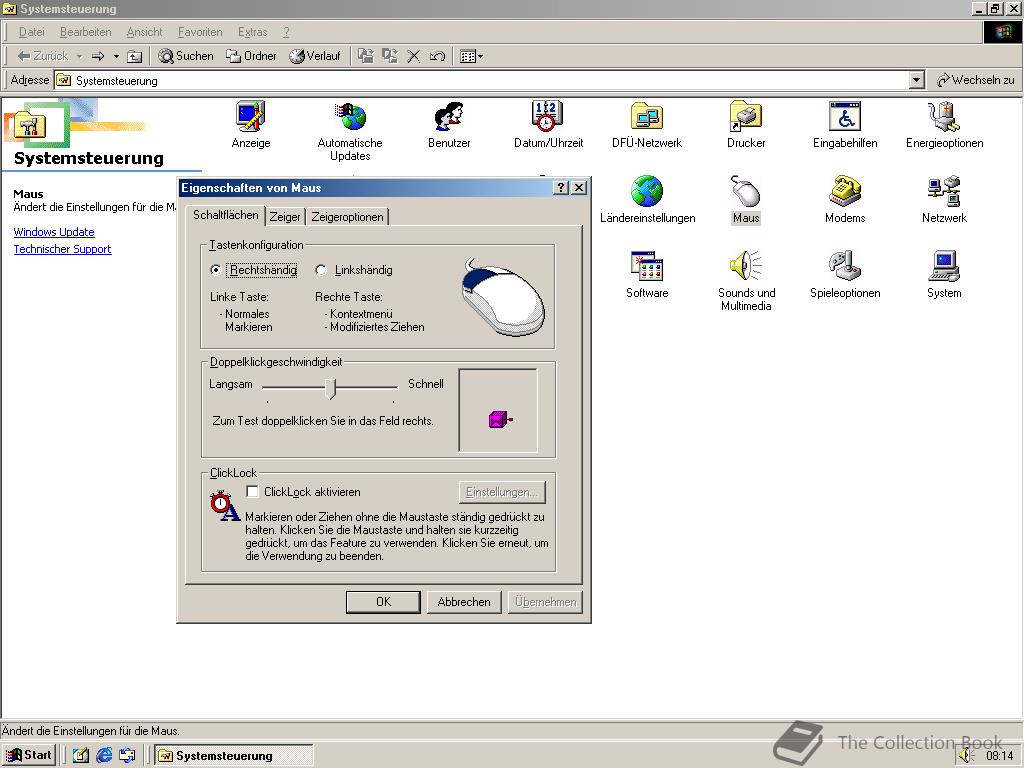Click the Übernehmen button
This screenshot has height=768, width=1024.
[x=545, y=601]
